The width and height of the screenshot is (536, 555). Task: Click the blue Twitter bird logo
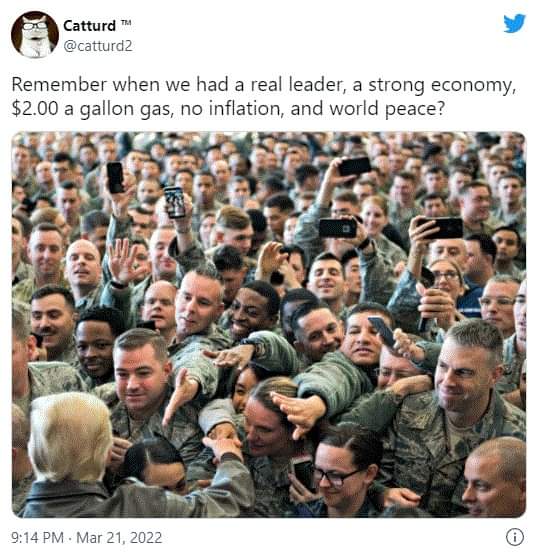coord(514,23)
